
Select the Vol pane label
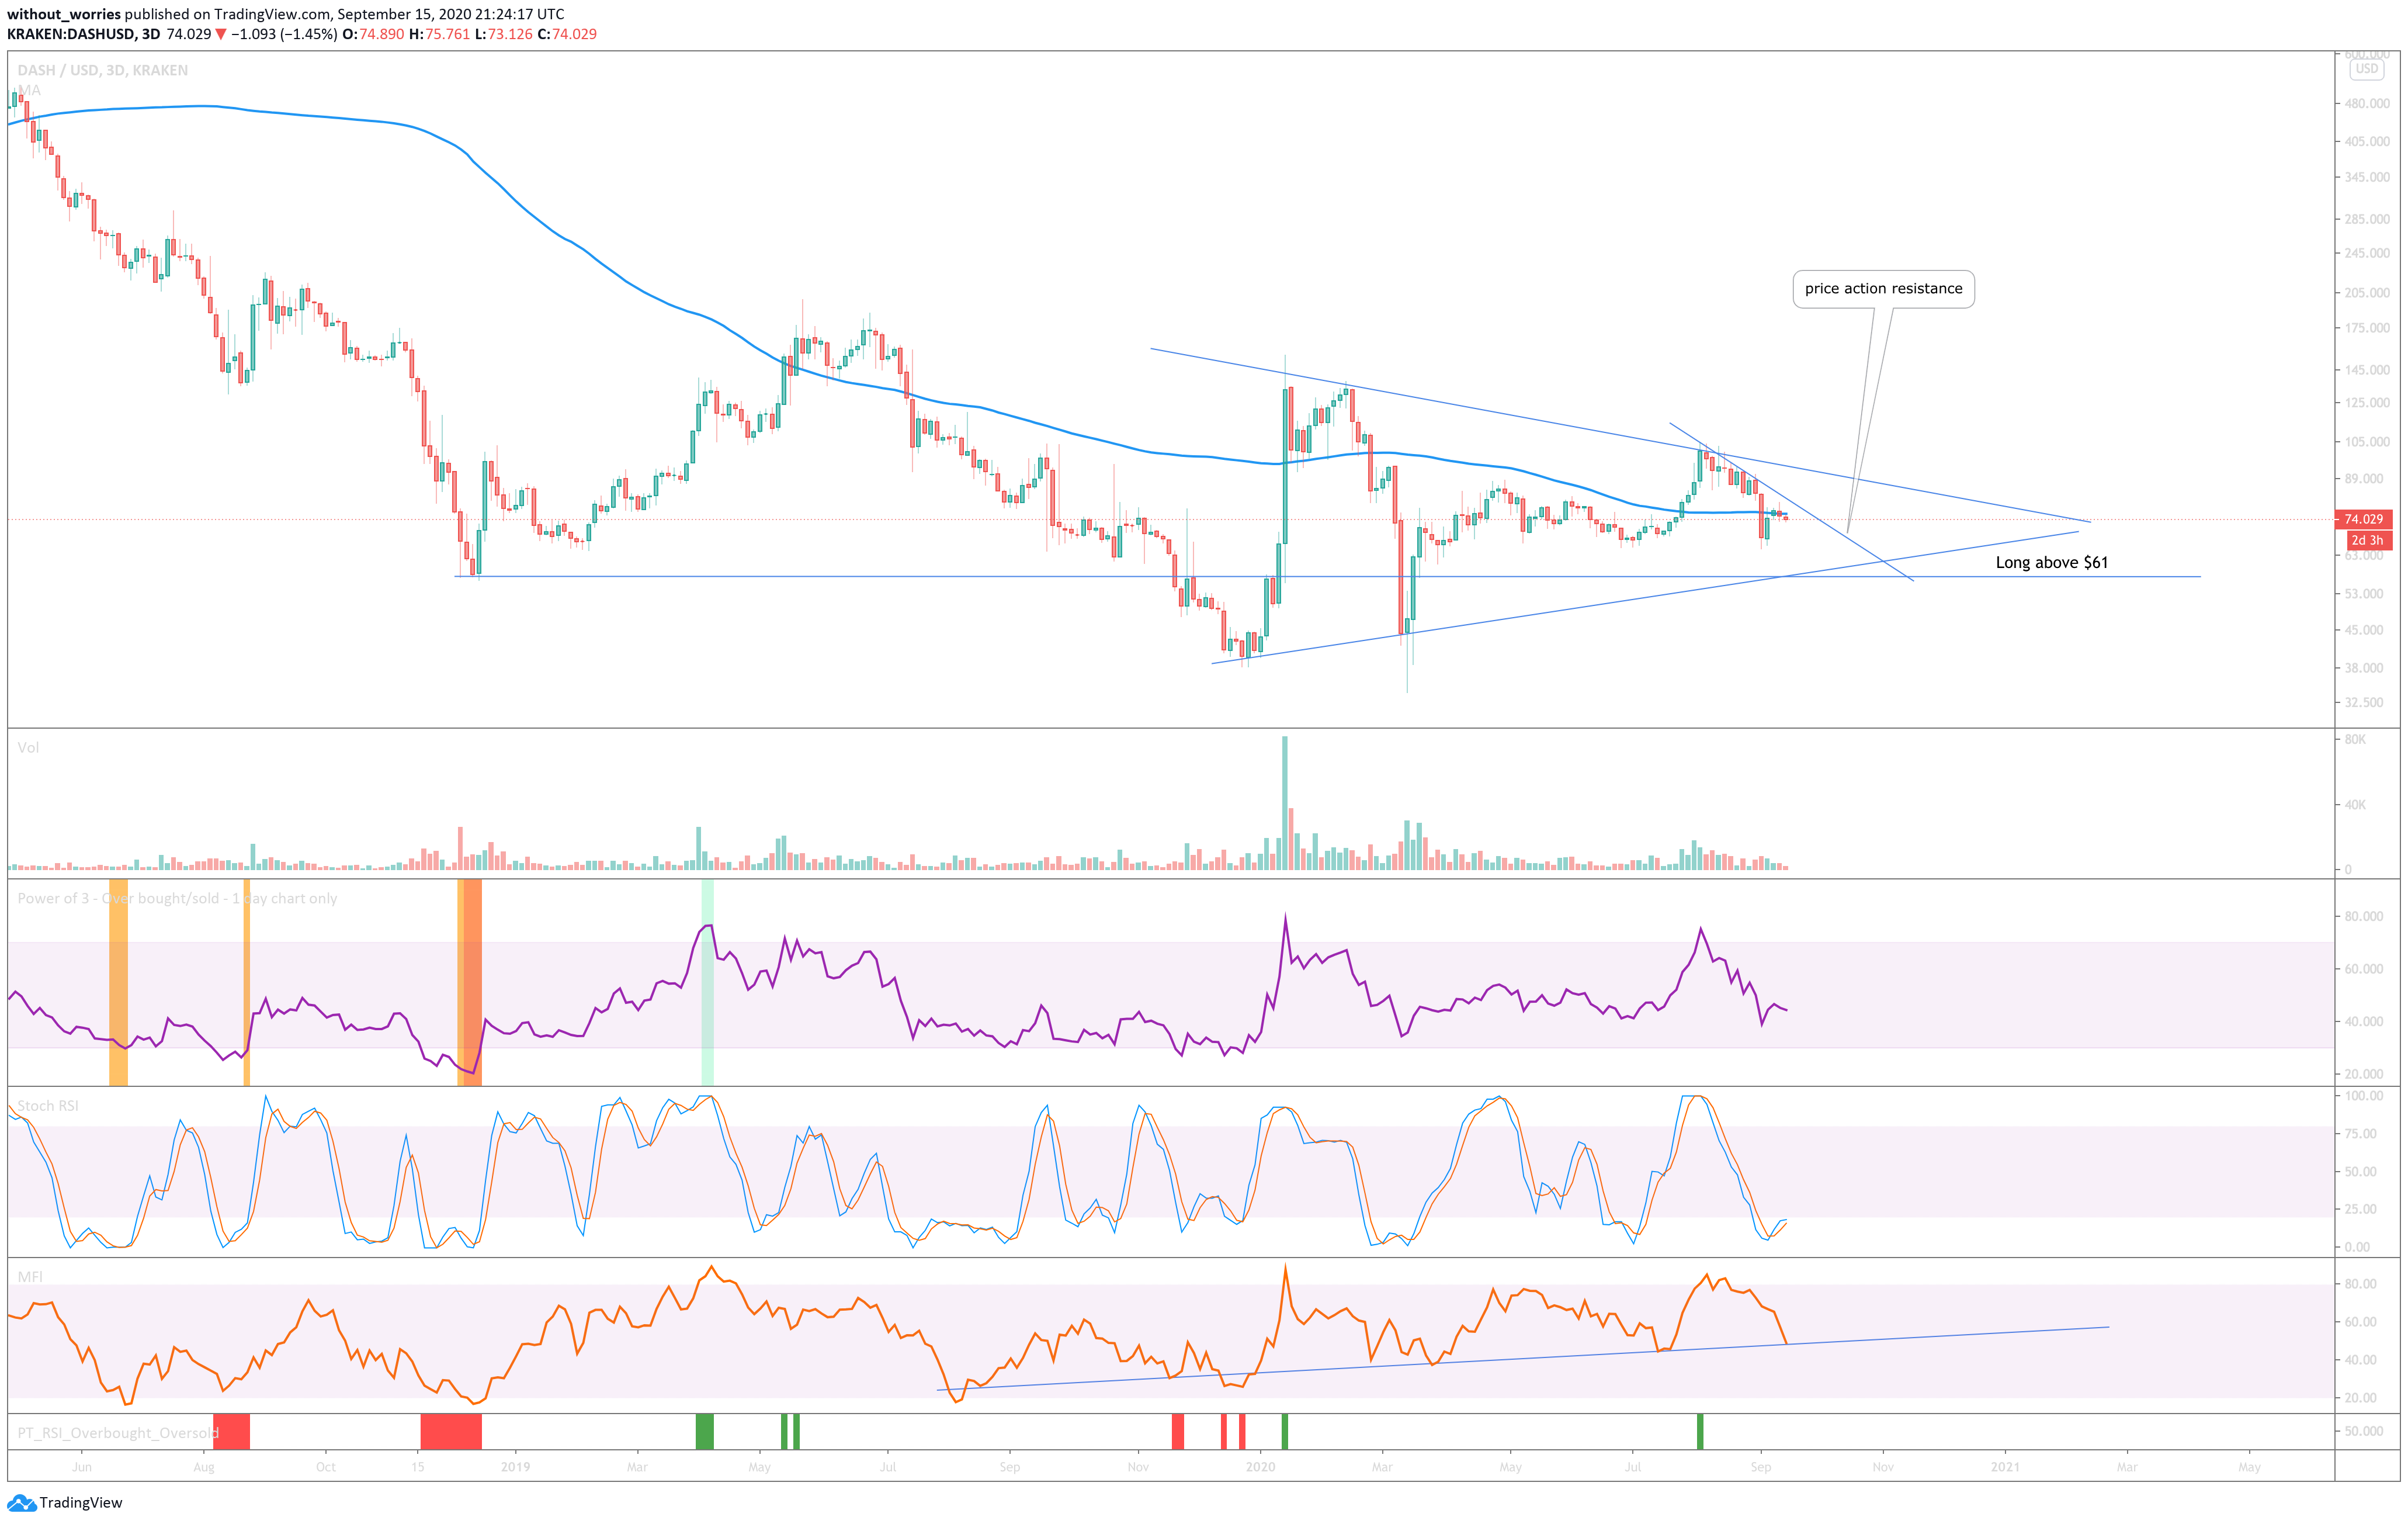(28, 748)
